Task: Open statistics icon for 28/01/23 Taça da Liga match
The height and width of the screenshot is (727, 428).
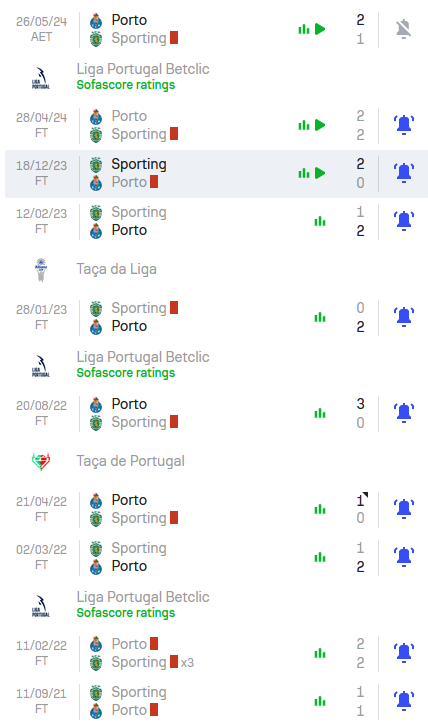Action: [x=319, y=318]
